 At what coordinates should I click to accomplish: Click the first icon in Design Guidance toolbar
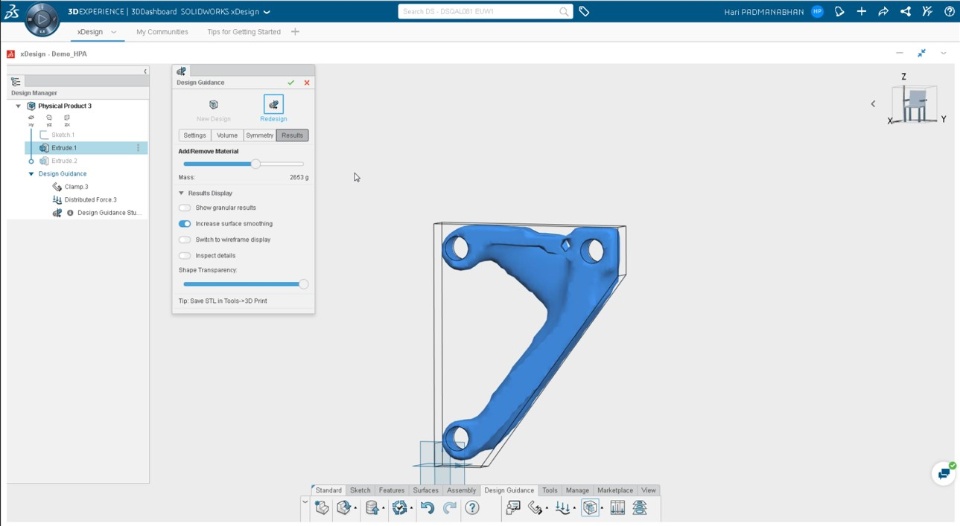click(513, 508)
